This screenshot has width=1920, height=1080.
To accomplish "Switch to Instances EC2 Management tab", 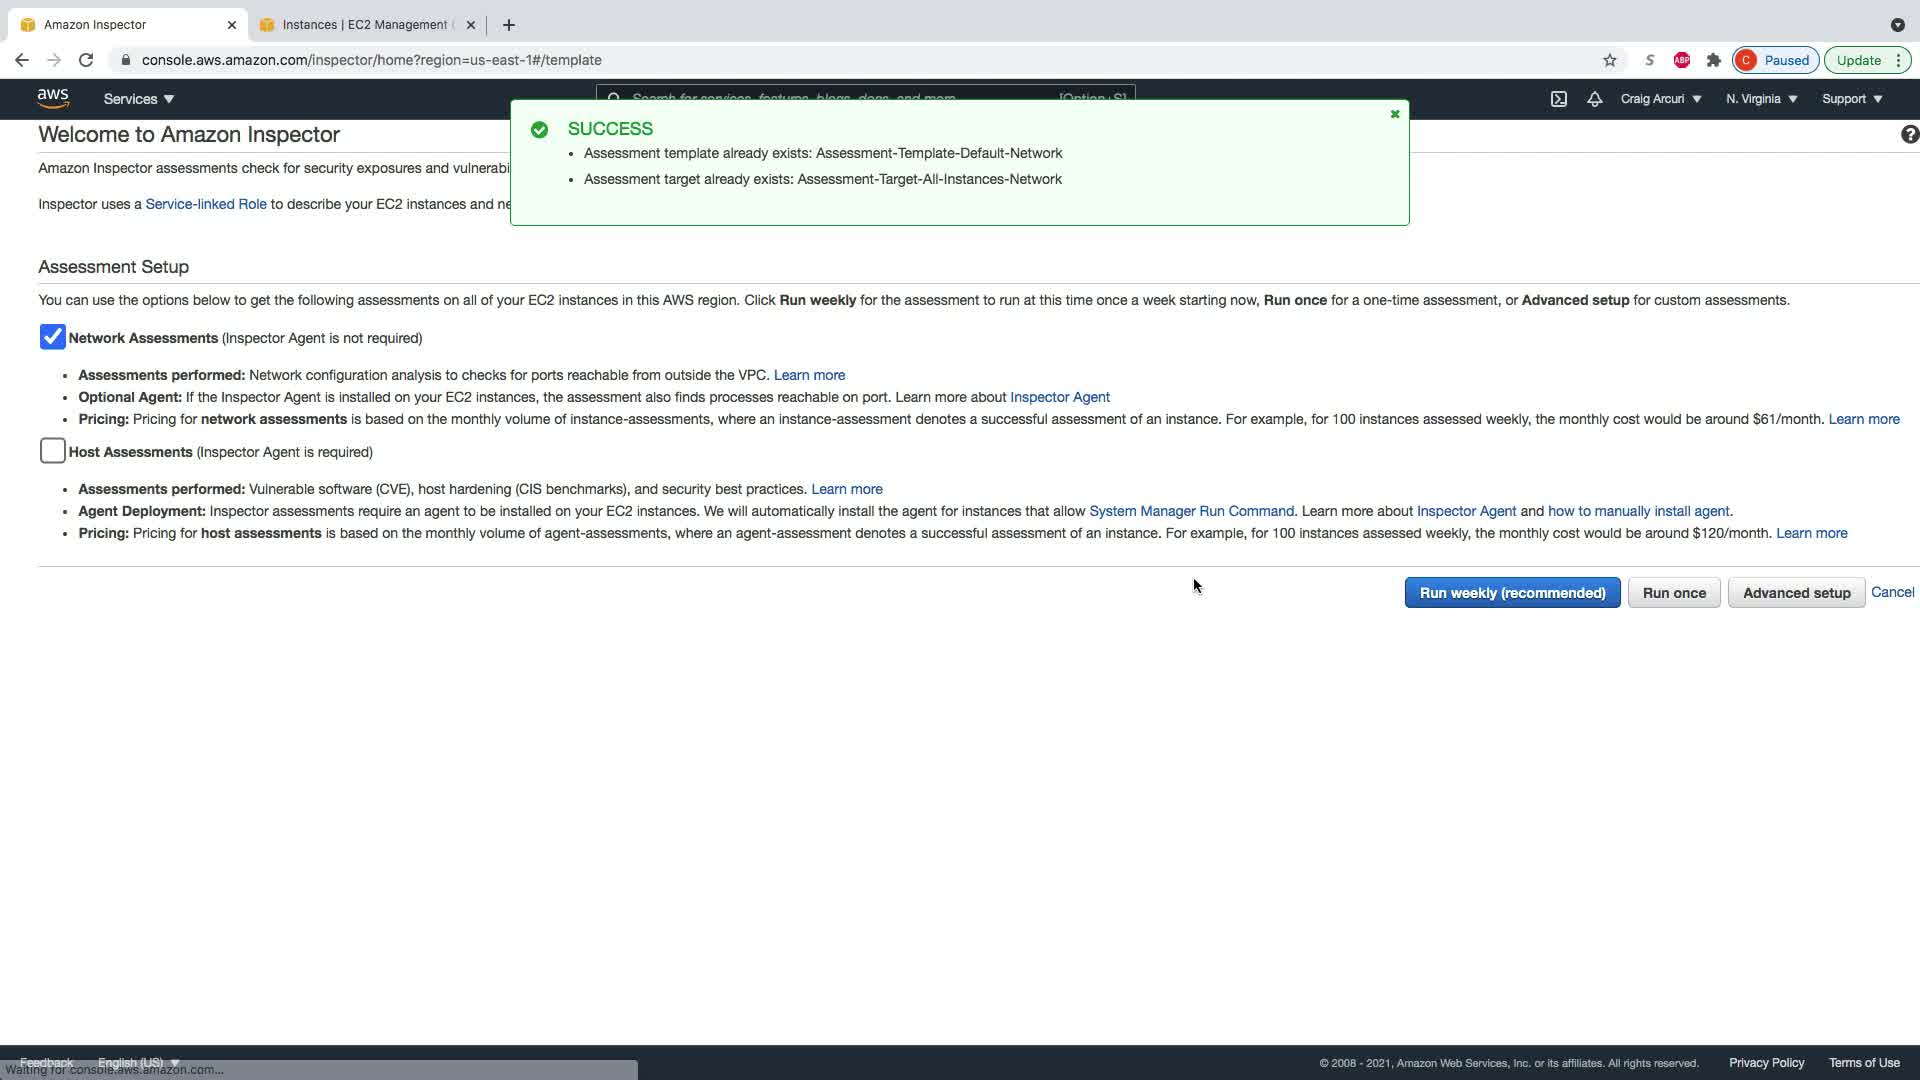I will 364,25.
